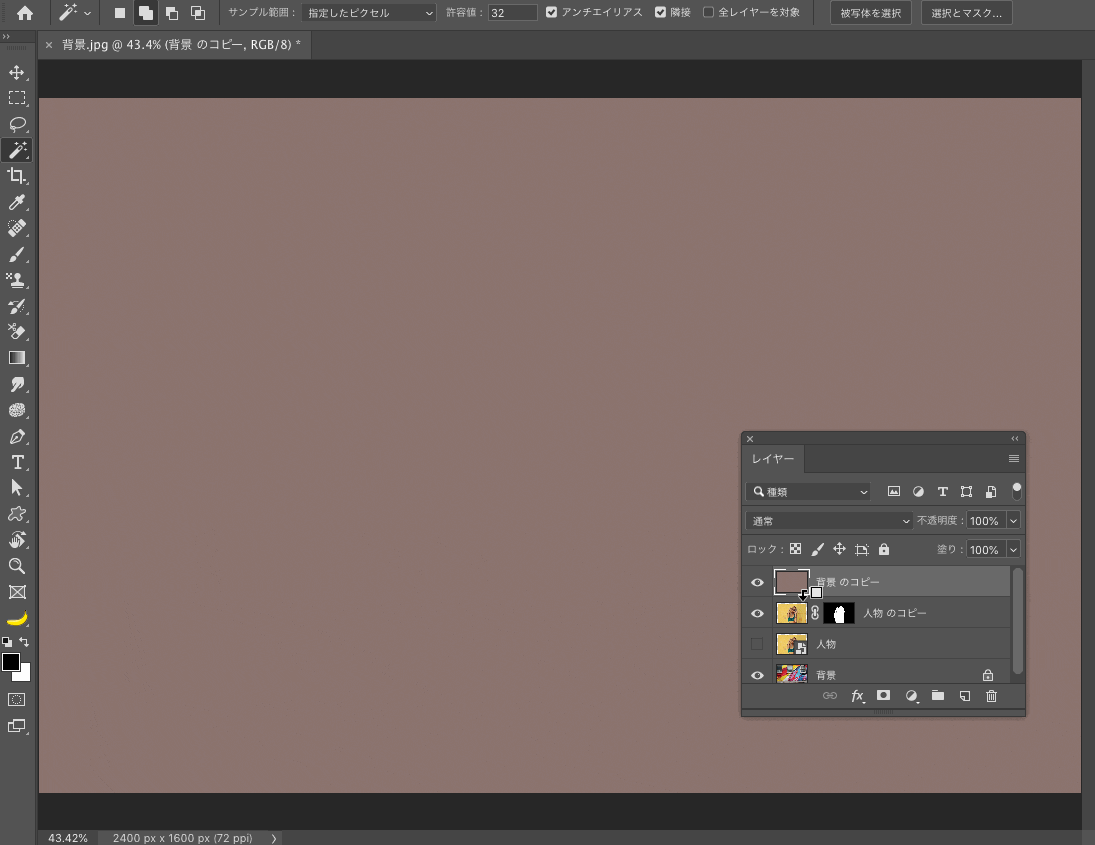The height and width of the screenshot is (845, 1095).
Task: Hide the 背景 layer
Action: click(x=757, y=675)
